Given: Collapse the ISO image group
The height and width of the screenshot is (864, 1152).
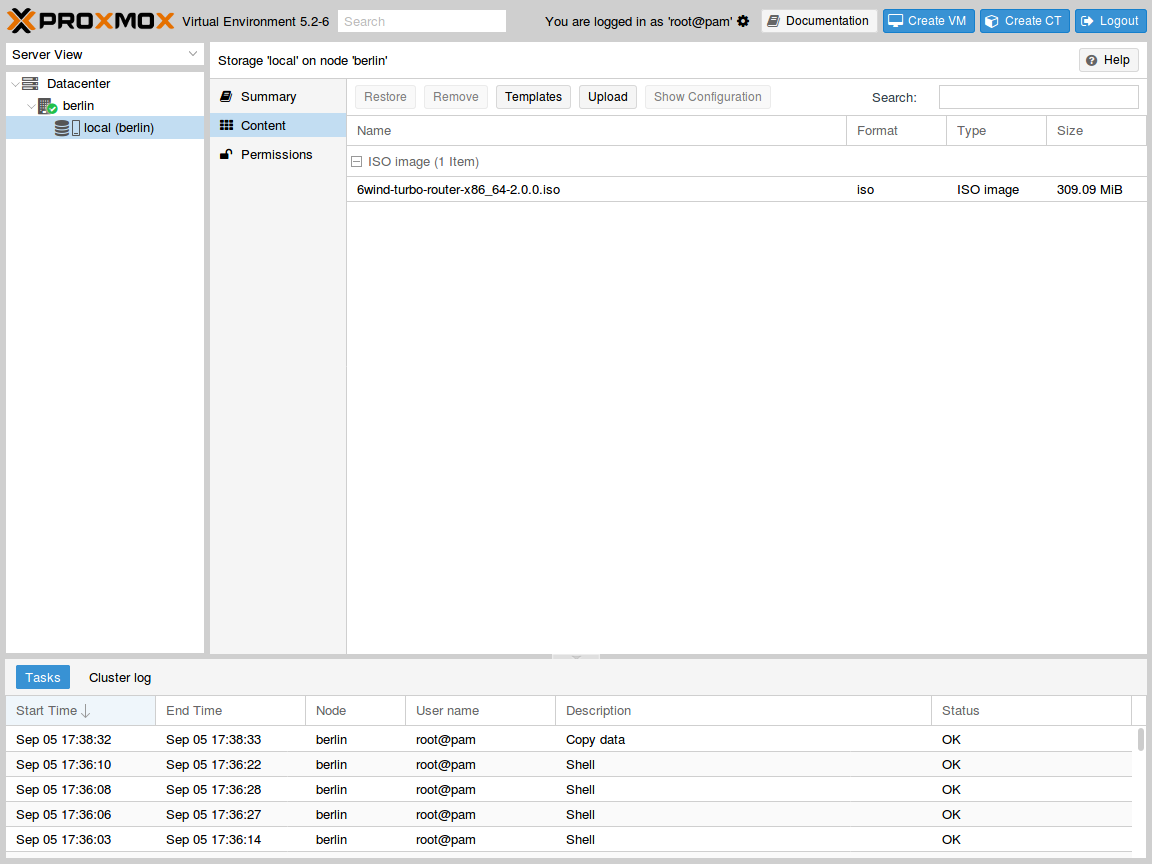Looking at the screenshot, I should [x=357, y=162].
